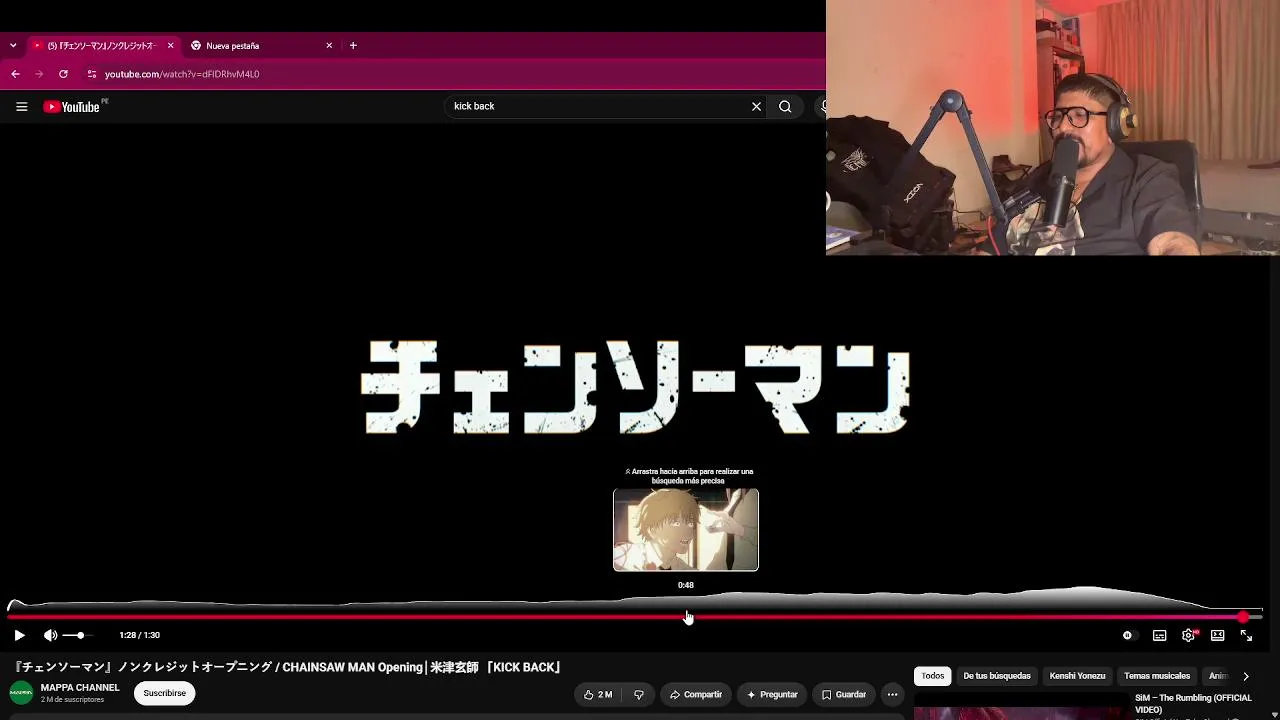Close the Chainsaw Man YouTube tab

170,45
